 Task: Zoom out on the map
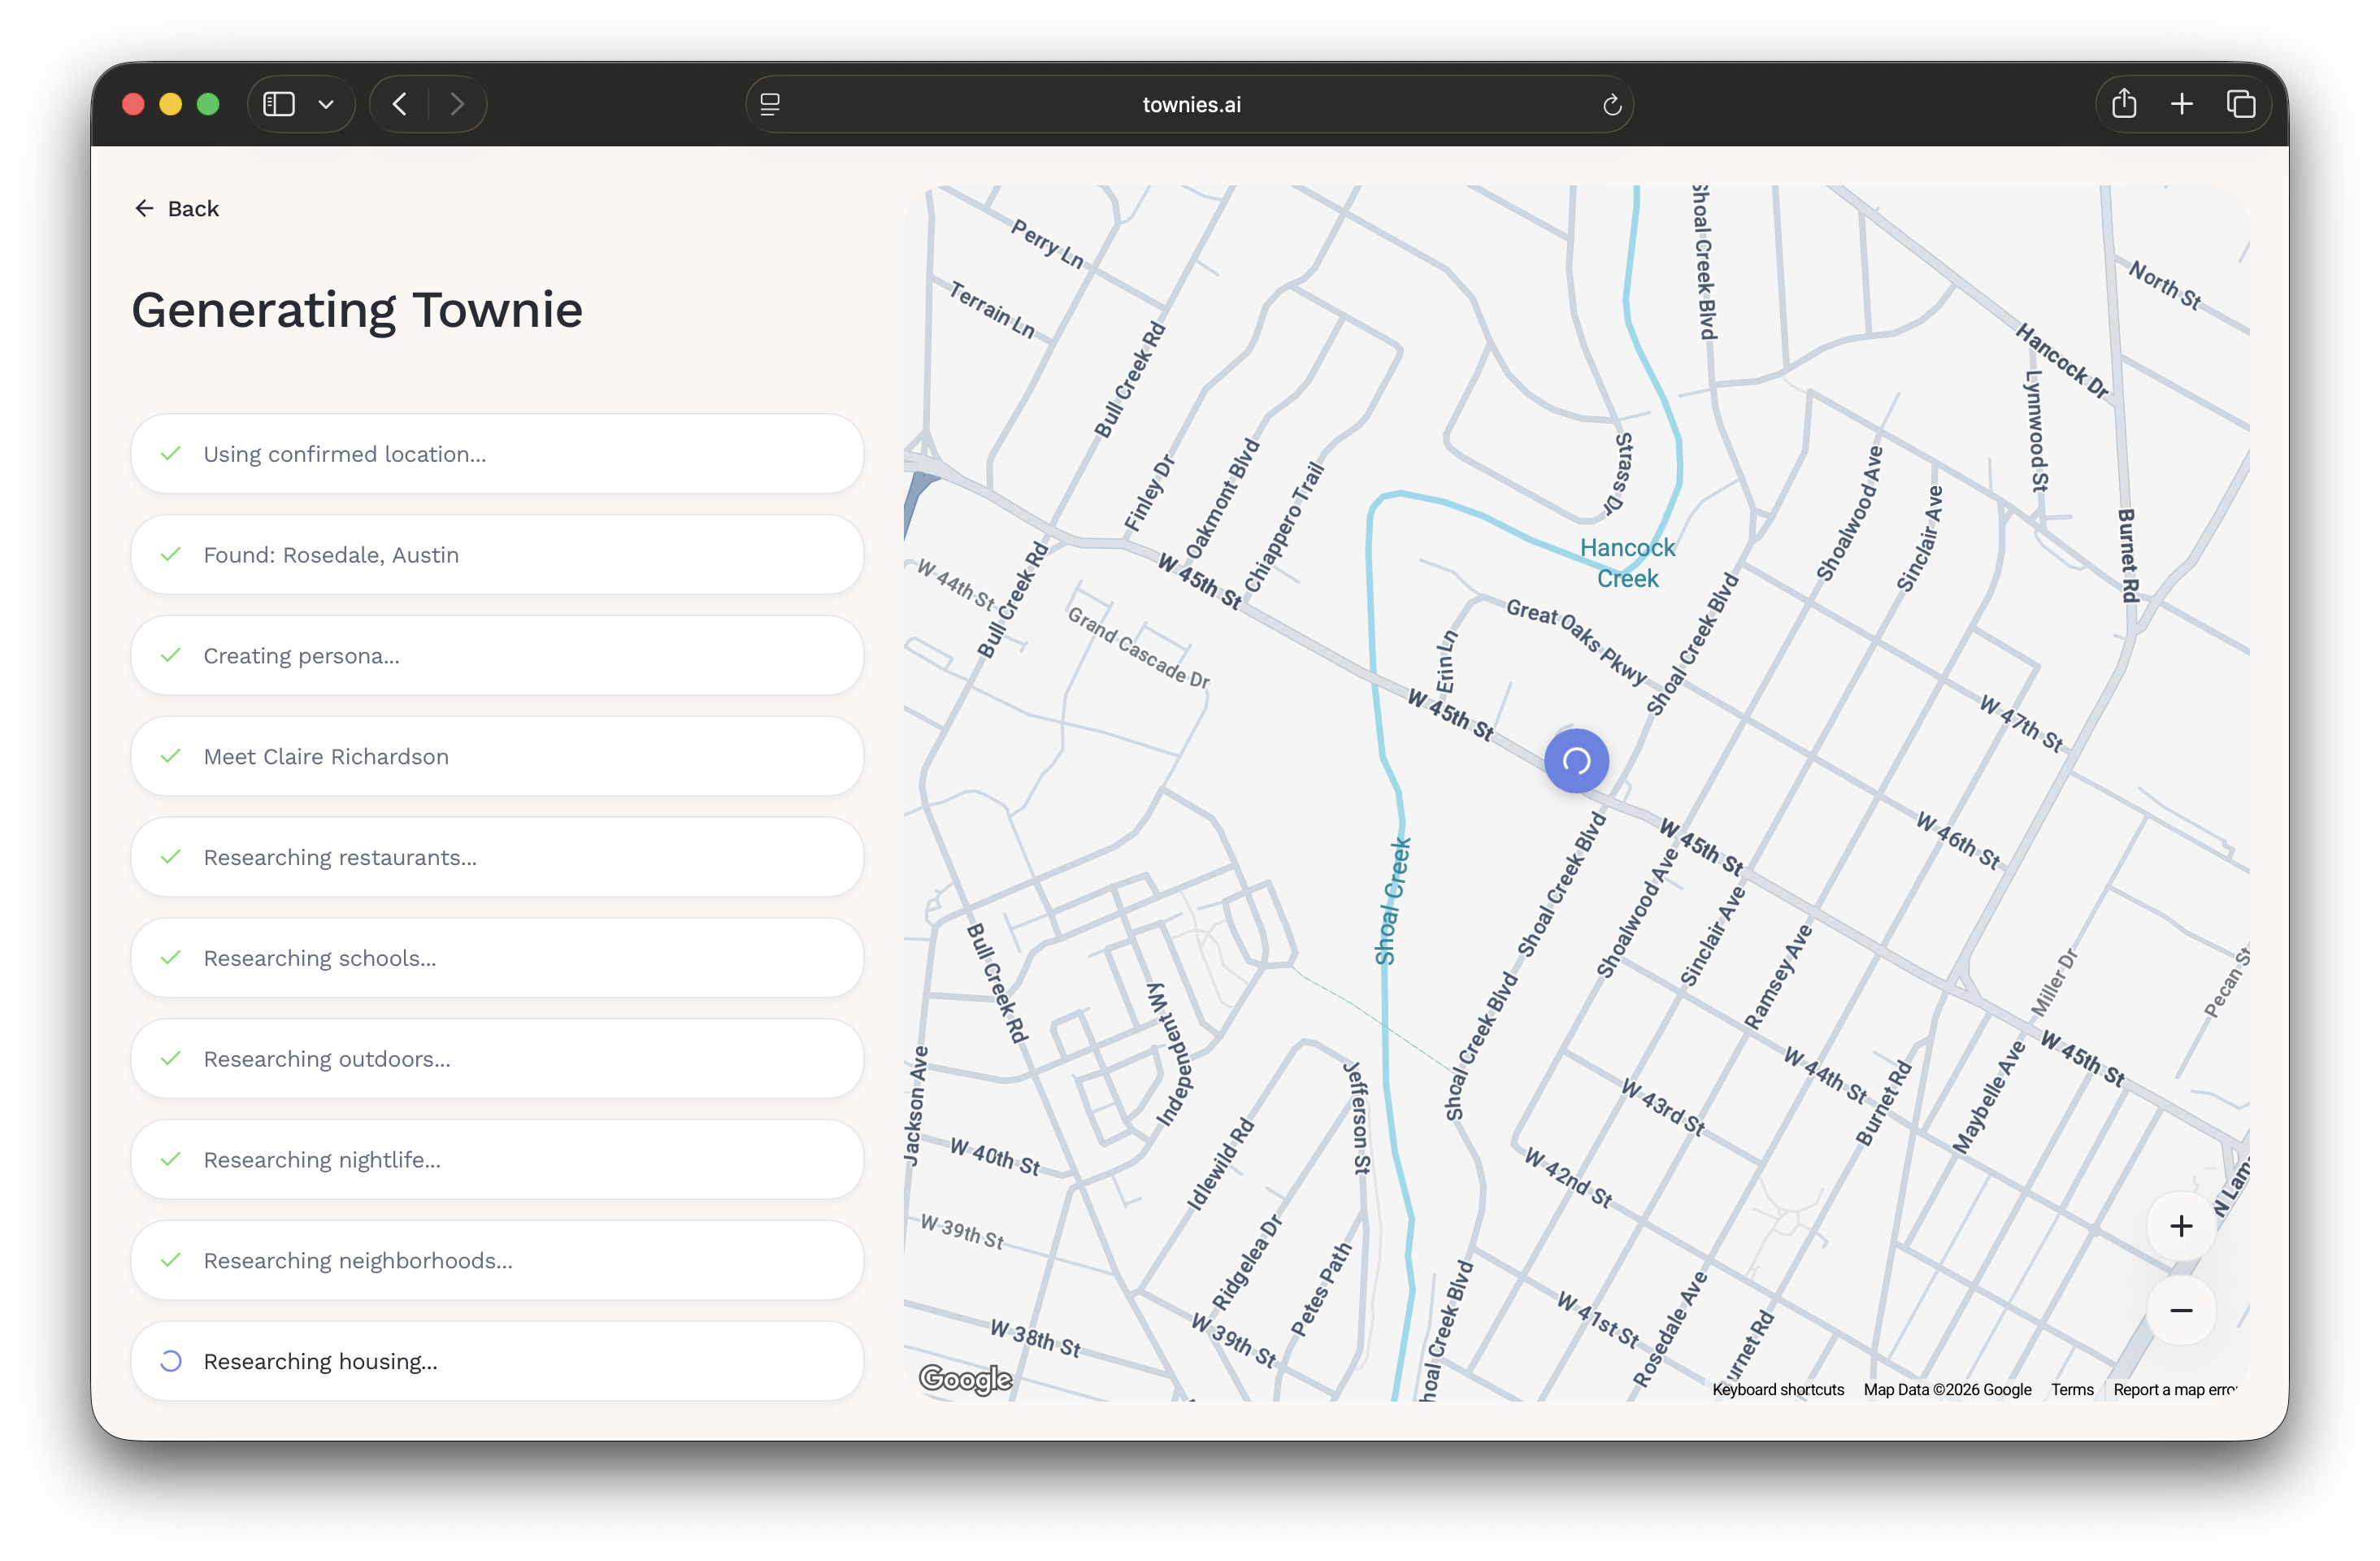pyautogui.click(x=2181, y=1311)
